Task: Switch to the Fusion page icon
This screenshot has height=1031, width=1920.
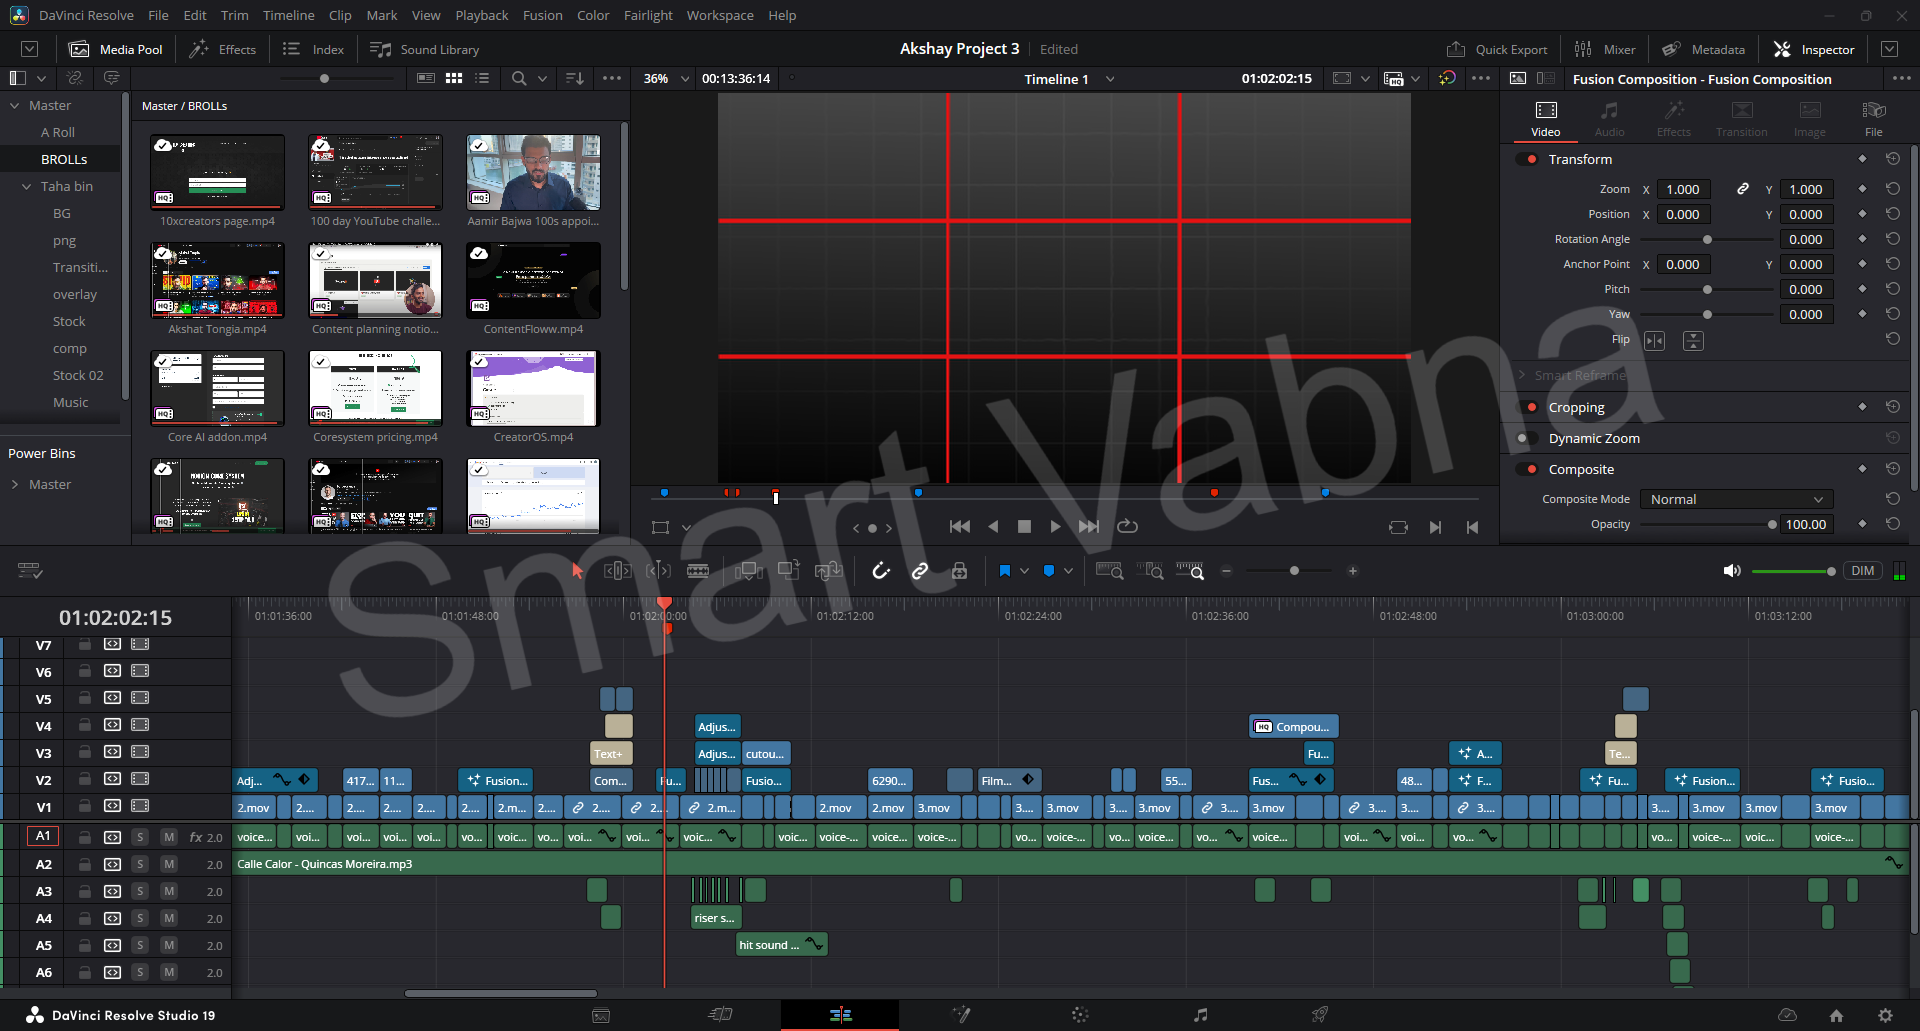Action: point(961,1015)
